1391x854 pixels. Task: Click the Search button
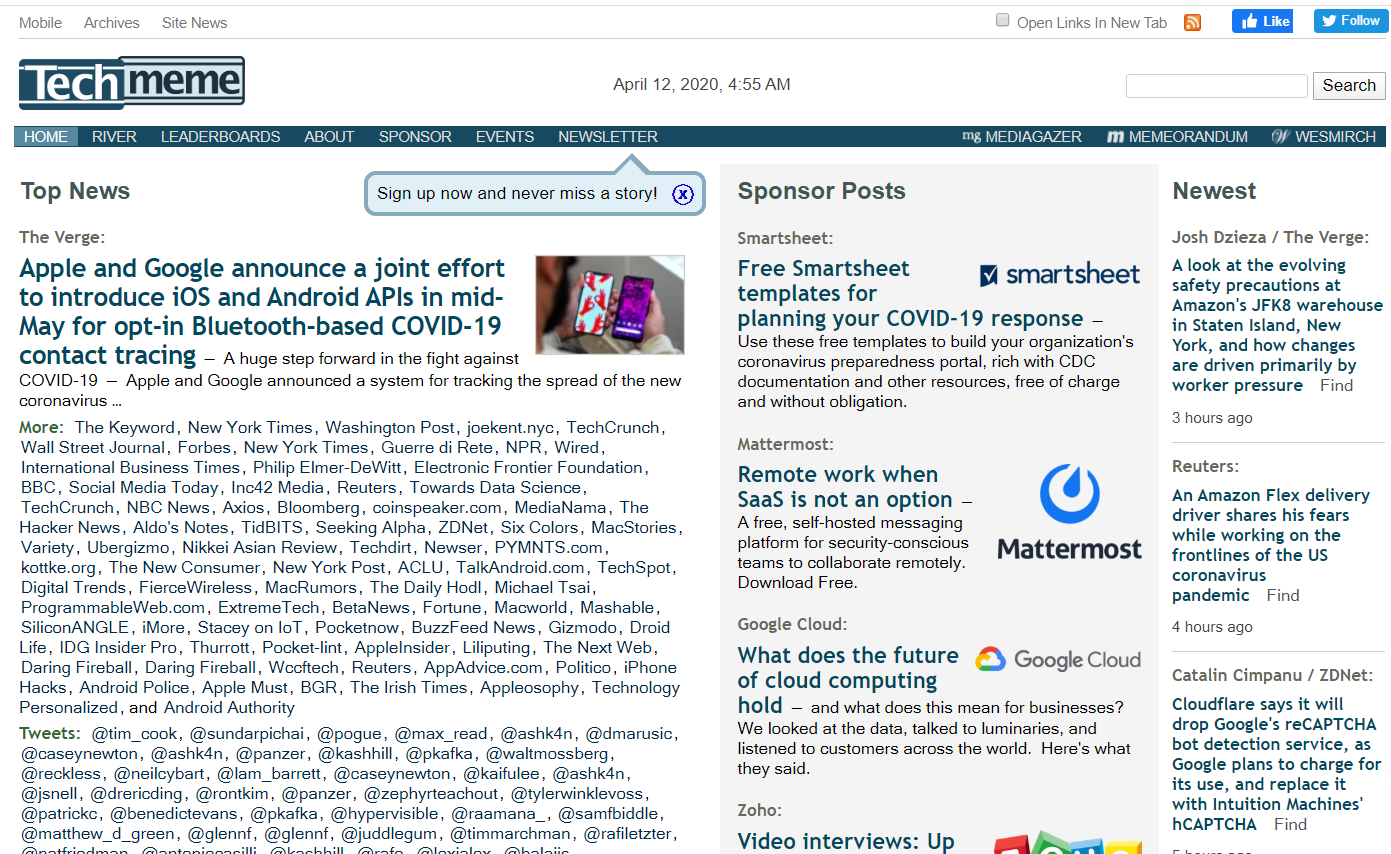point(1349,85)
